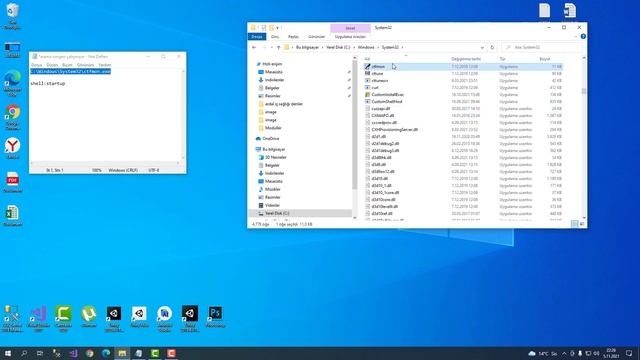Select CXHProvisioningServer.dll in the file list
640x360 pixels.
pos(395,129)
